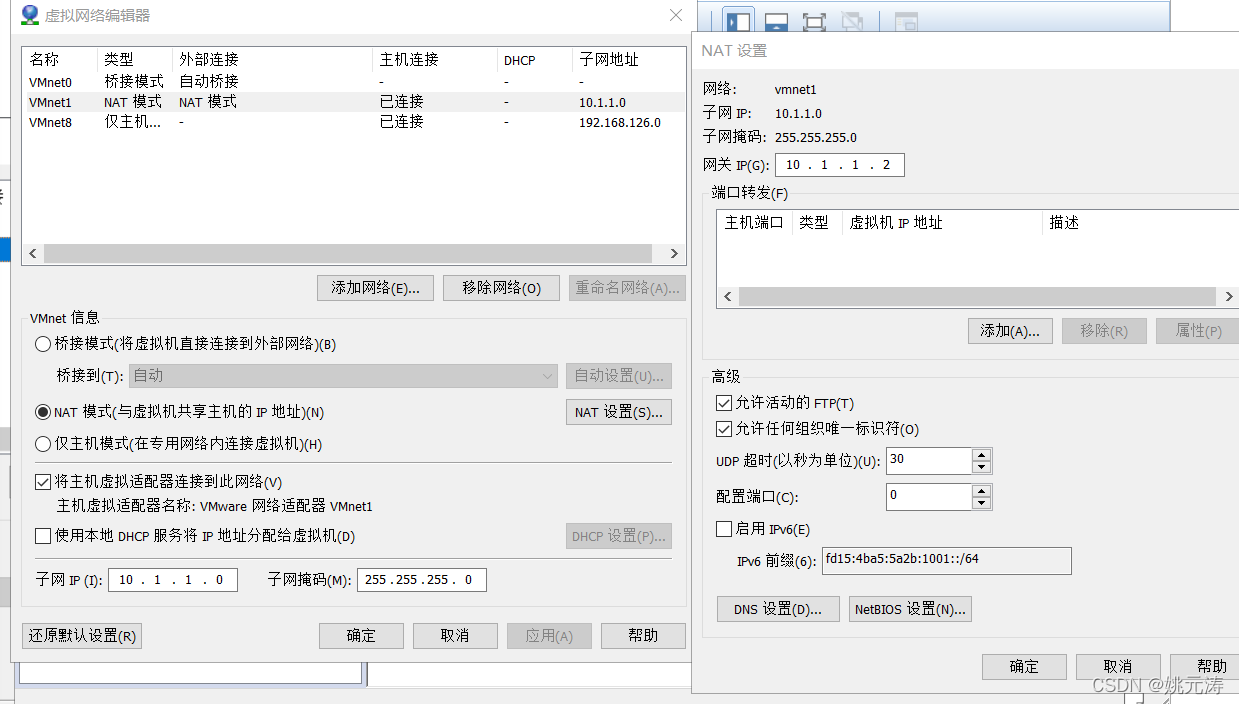Decrease config port with down arrow
Screen dimensions: 1239x704
click(x=982, y=503)
